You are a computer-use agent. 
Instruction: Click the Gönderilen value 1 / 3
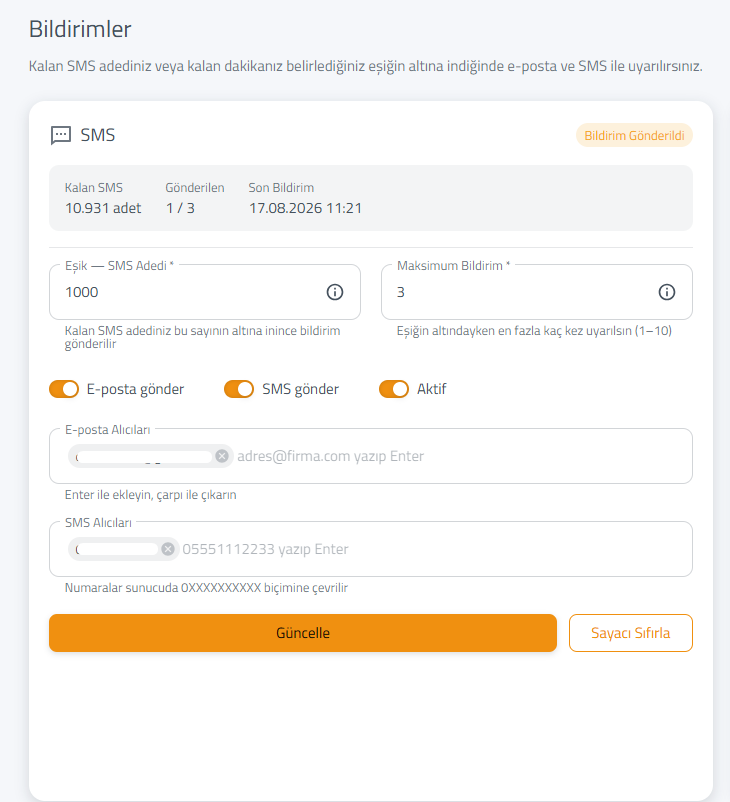(x=180, y=208)
